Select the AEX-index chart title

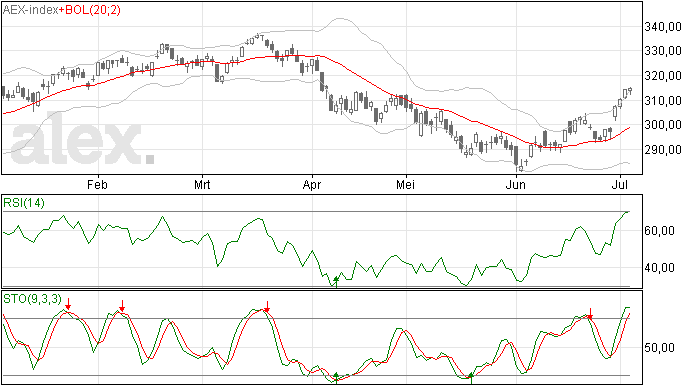tap(30, 10)
